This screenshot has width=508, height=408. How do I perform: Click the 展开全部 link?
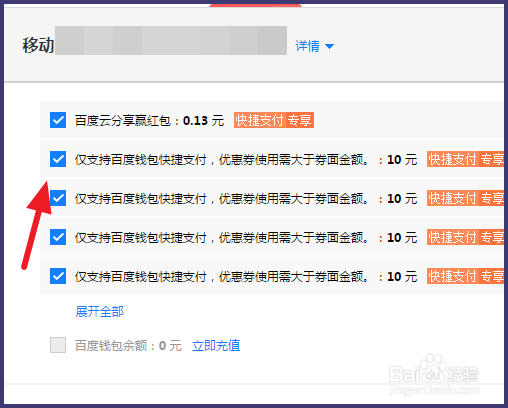tap(100, 312)
